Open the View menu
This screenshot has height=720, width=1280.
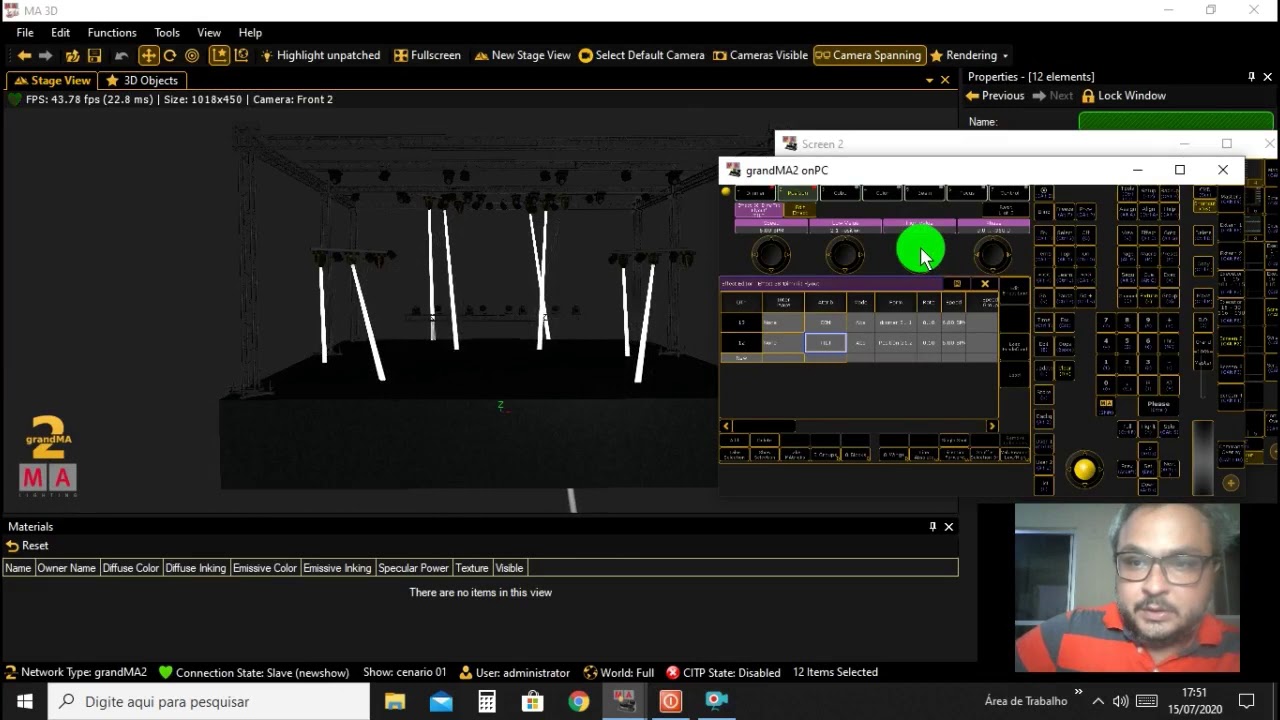point(209,33)
